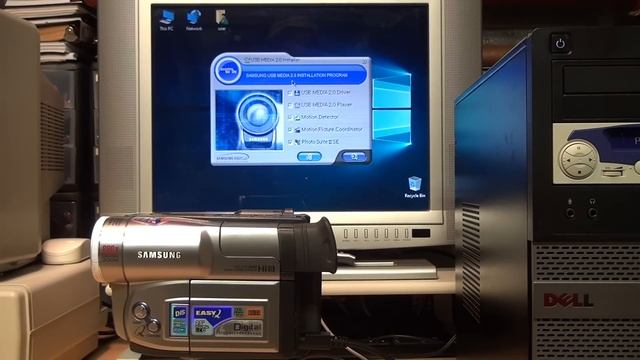Click the exit button in the dark corner
Image resolution: width=640 pixels, height=360 pixels.
[x=354, y=156]
